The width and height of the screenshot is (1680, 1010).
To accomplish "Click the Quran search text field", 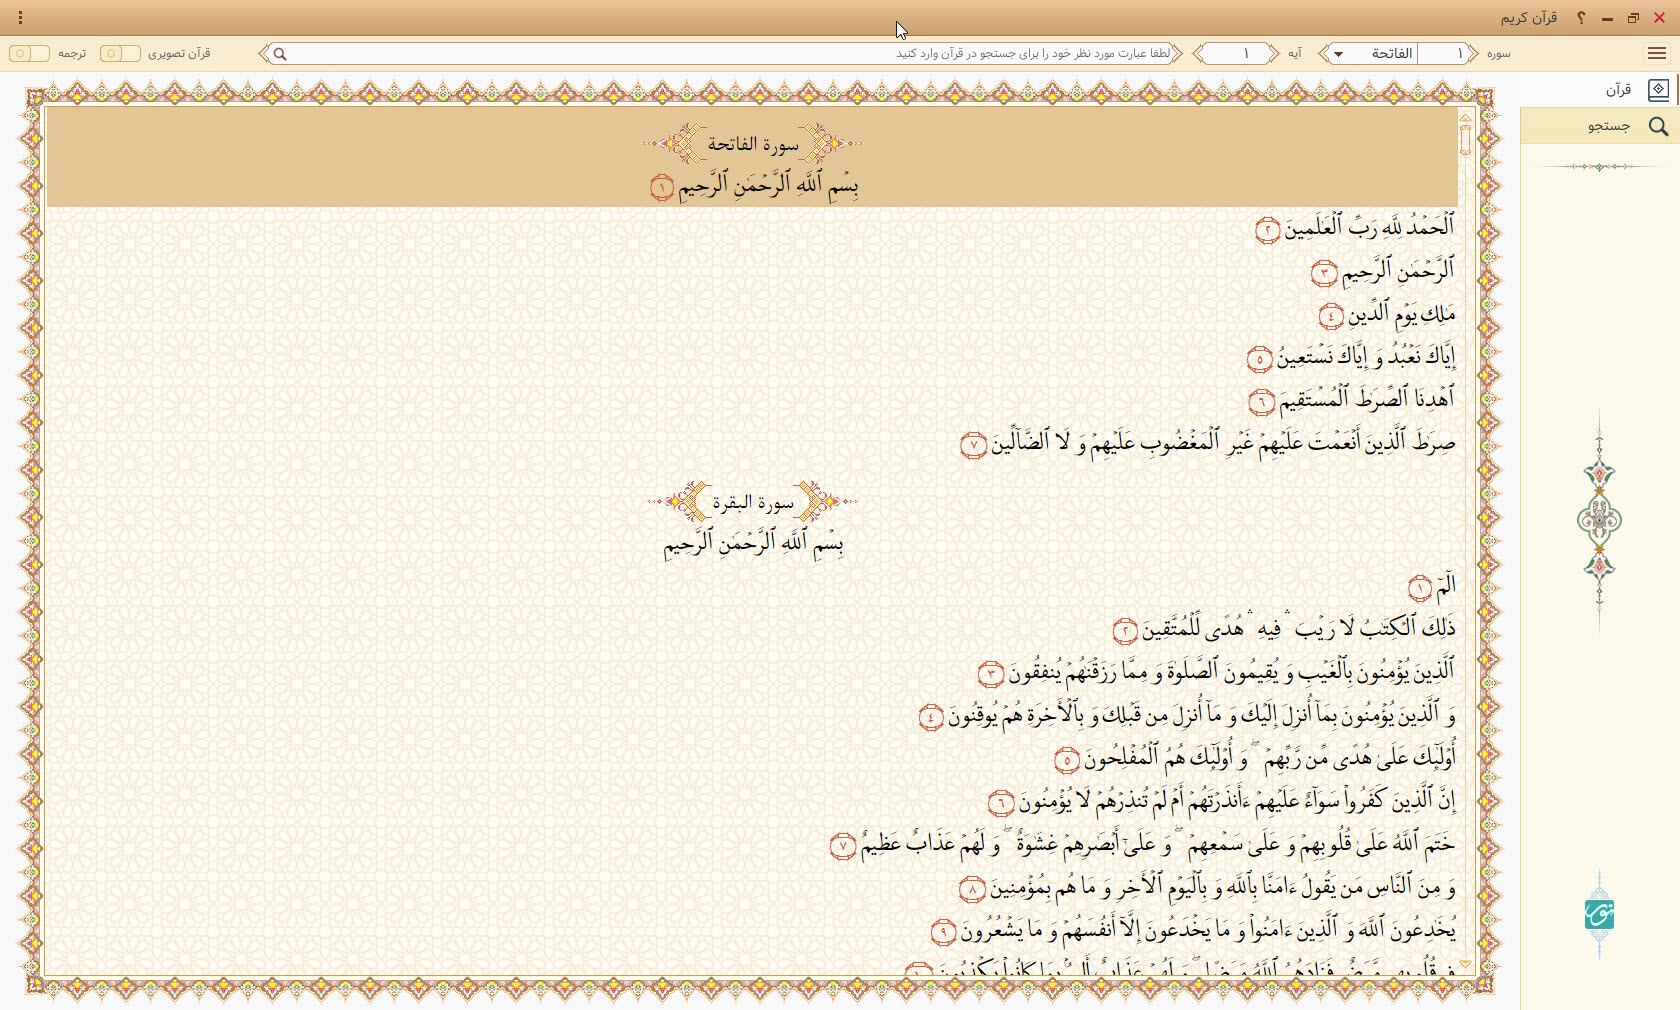I will 722,54.
